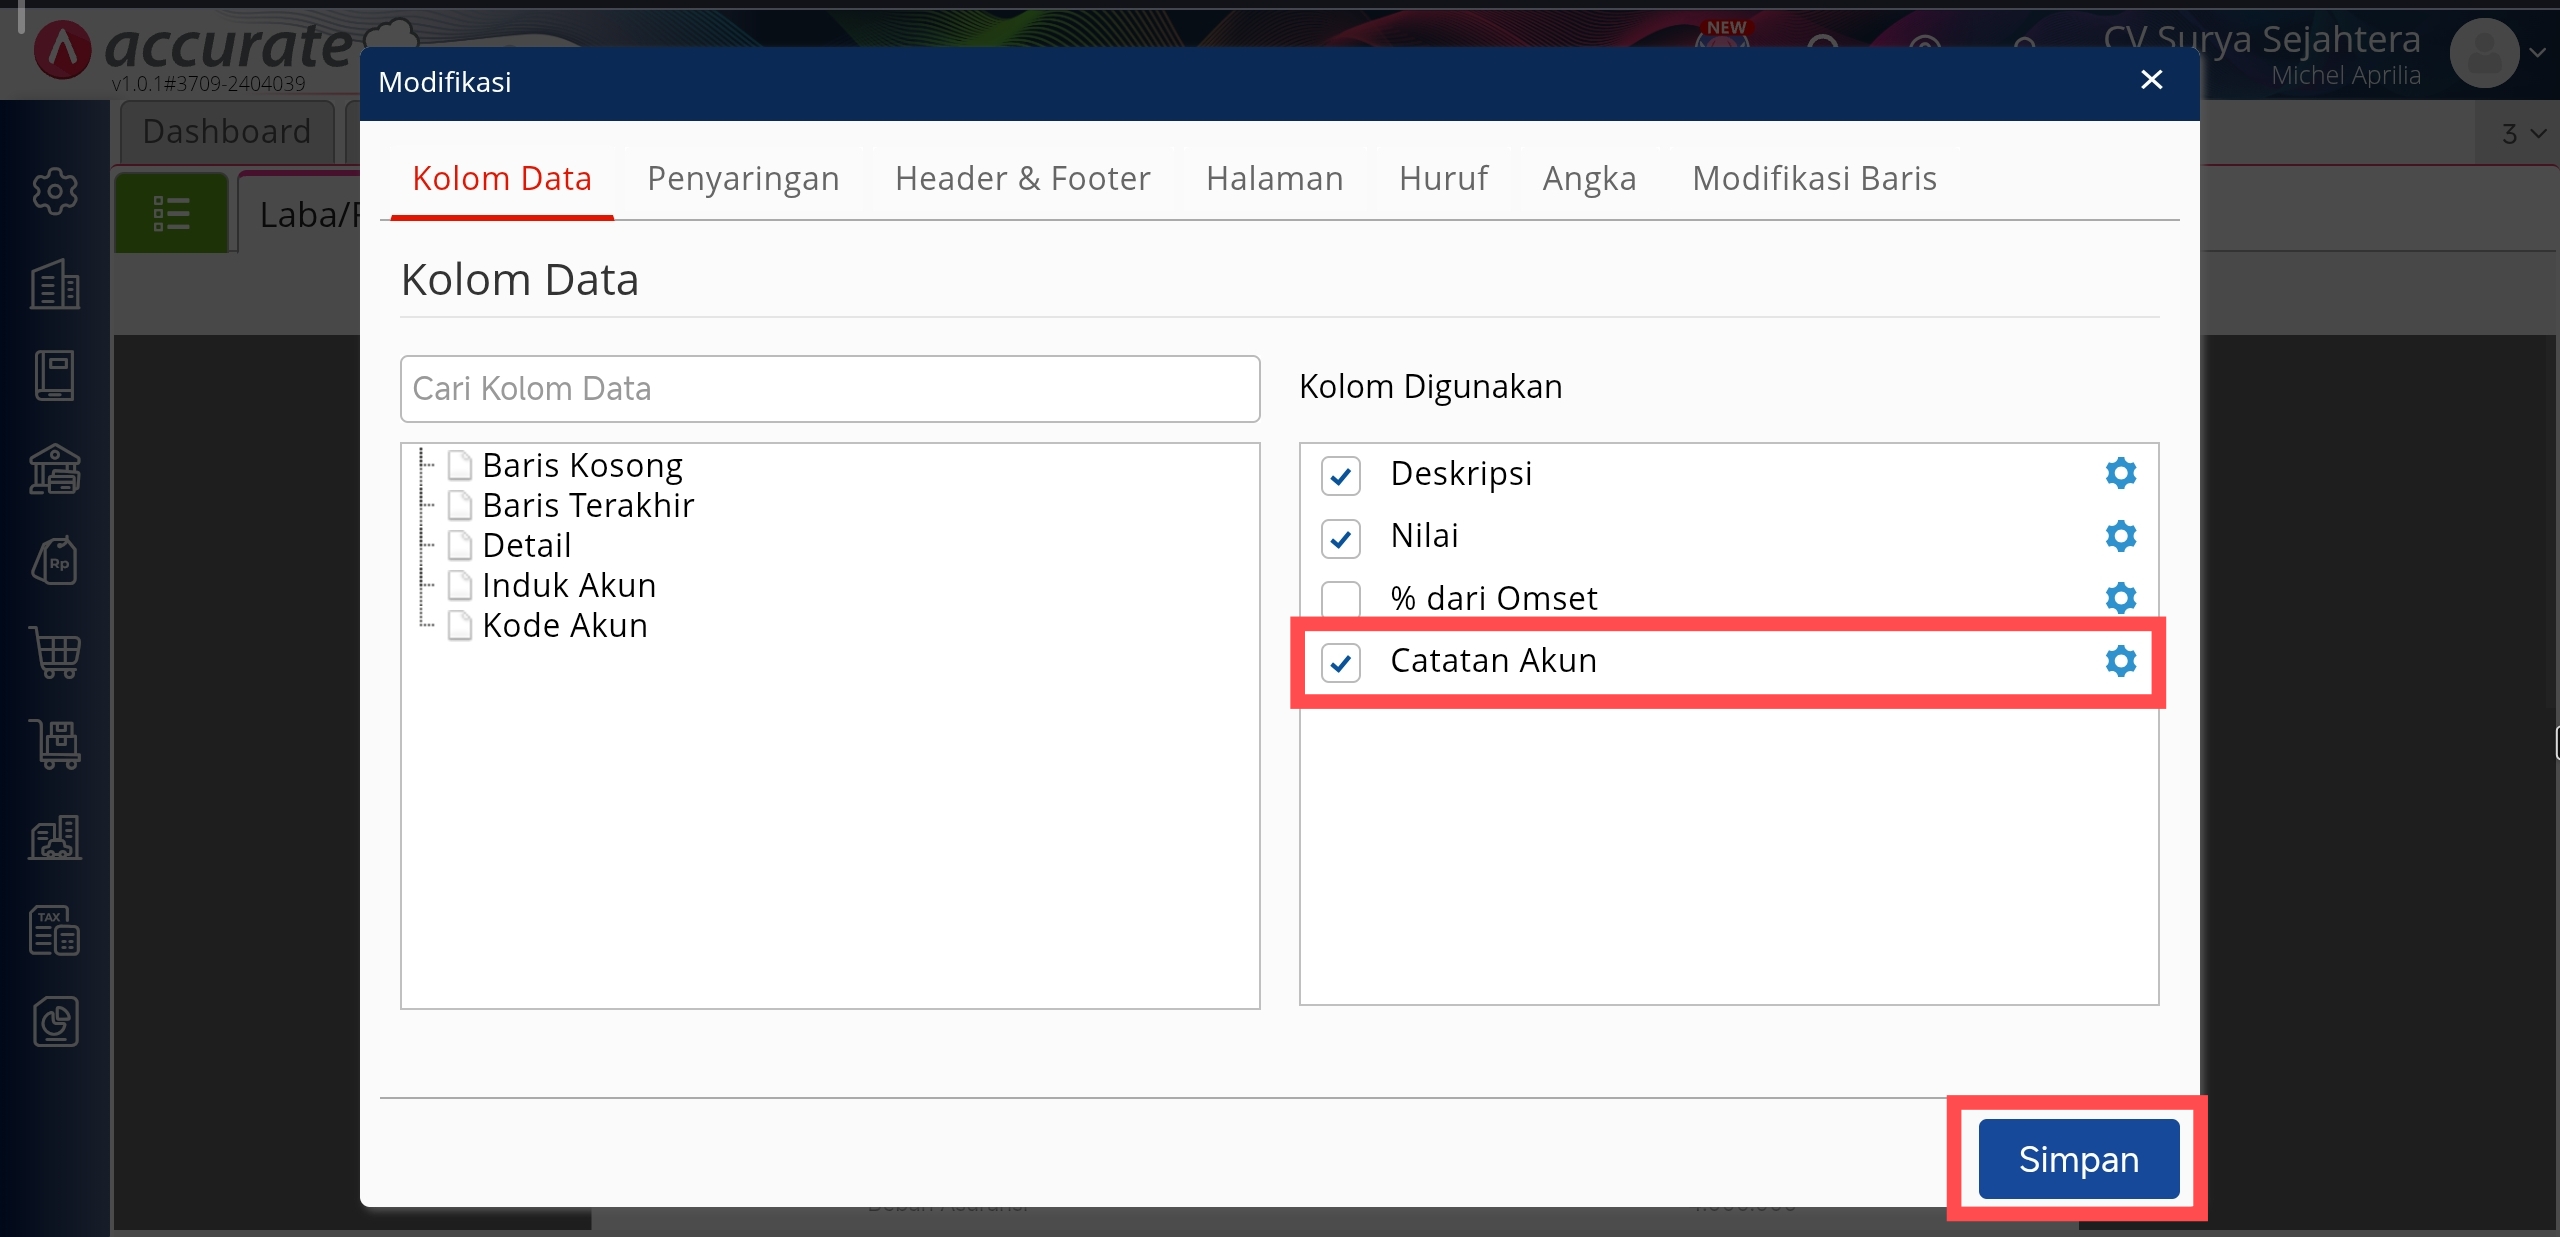This screenshot has height=1237, width=2560.
Task: Open the tab count dropdown showing 3
Action: click(2522, 134)
